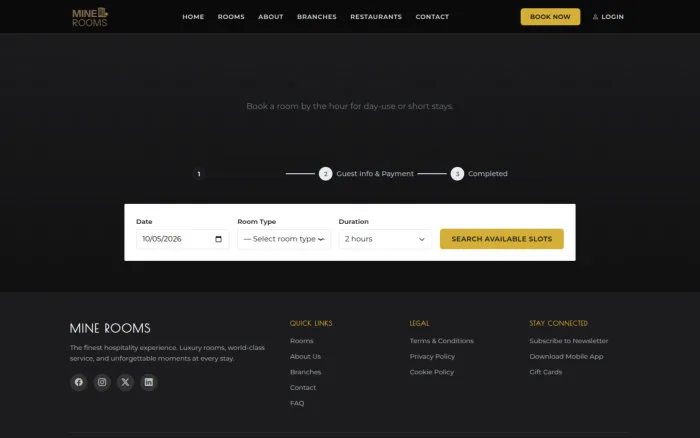700x438 pixels.
Task: Open the Privacy Policy link
Action: 432,356
